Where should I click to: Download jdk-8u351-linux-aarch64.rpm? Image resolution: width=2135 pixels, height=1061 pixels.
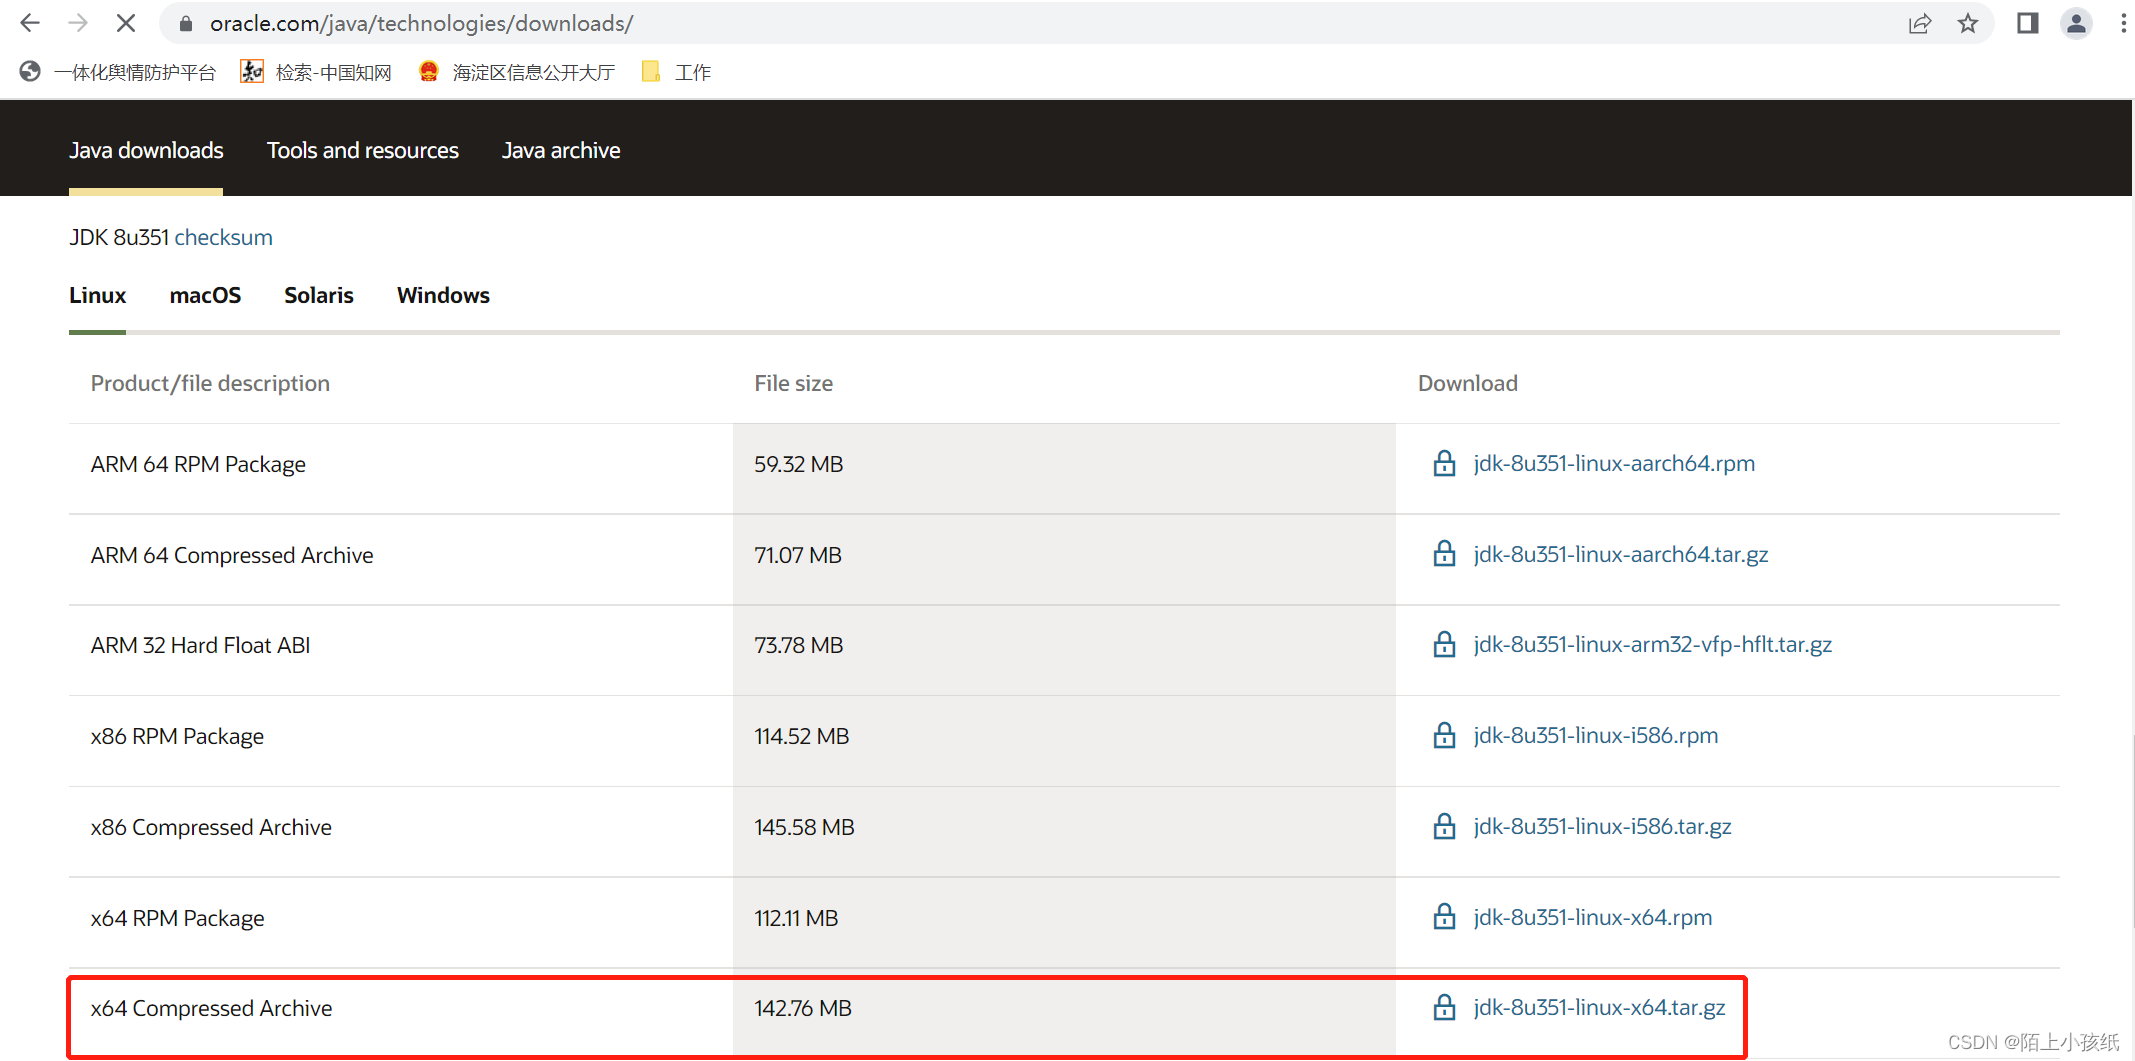pyautogui.click(x=1614, y=463)
